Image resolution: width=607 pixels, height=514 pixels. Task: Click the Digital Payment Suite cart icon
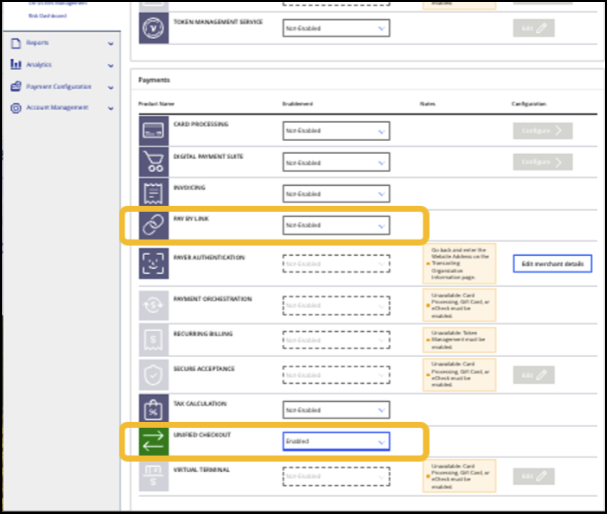154,162
